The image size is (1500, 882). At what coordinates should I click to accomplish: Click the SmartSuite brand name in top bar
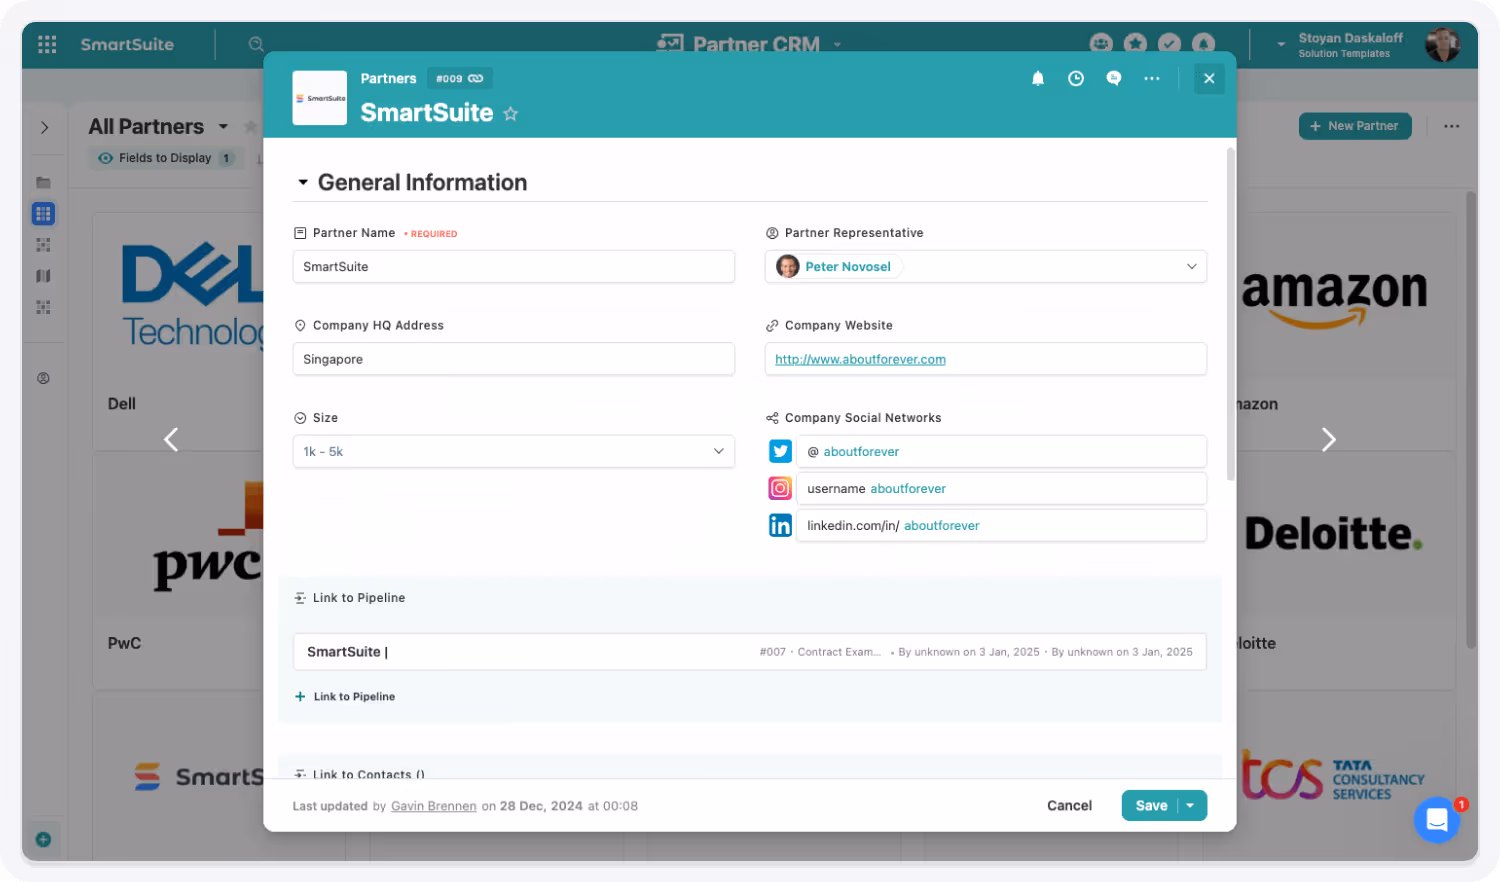click(x=127, y=44)
